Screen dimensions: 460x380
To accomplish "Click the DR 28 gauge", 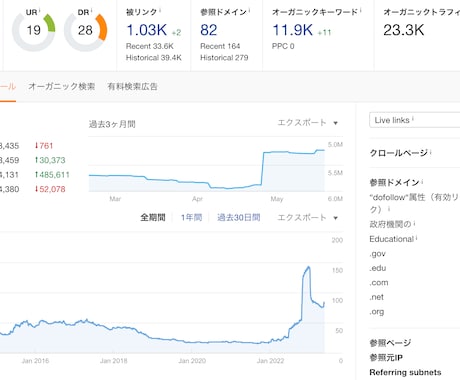I will pyautogui.click(x=85, y=30).
